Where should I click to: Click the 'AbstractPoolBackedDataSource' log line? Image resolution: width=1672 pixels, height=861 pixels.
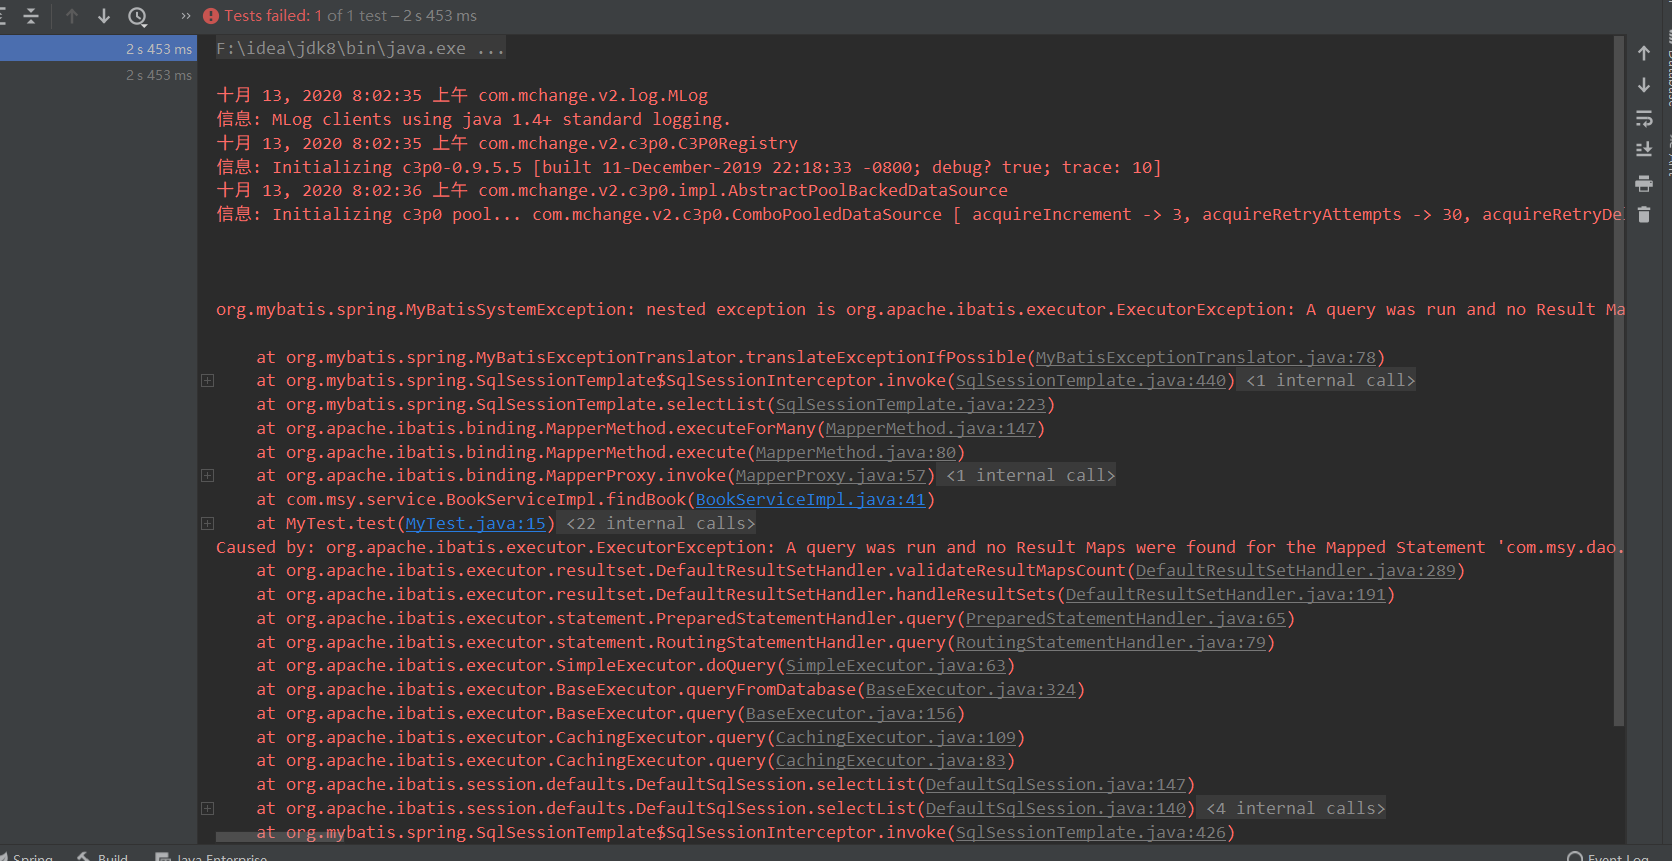pos(612,190)
